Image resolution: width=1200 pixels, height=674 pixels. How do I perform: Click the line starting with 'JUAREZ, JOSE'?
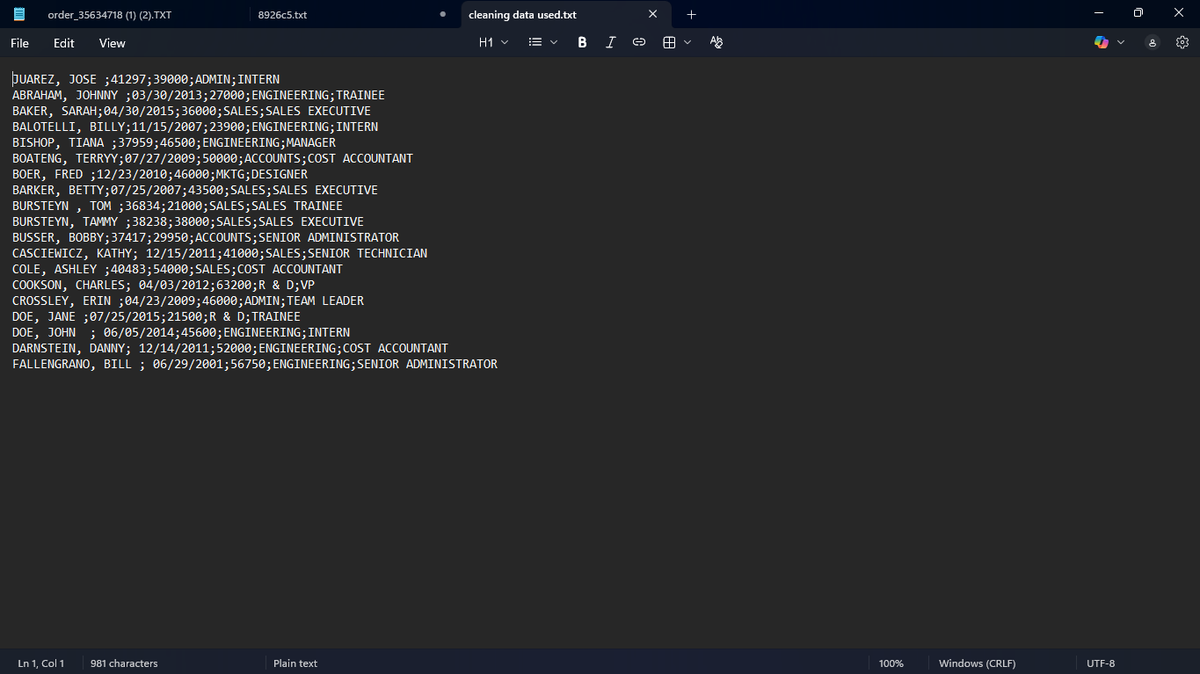(146, 79)
